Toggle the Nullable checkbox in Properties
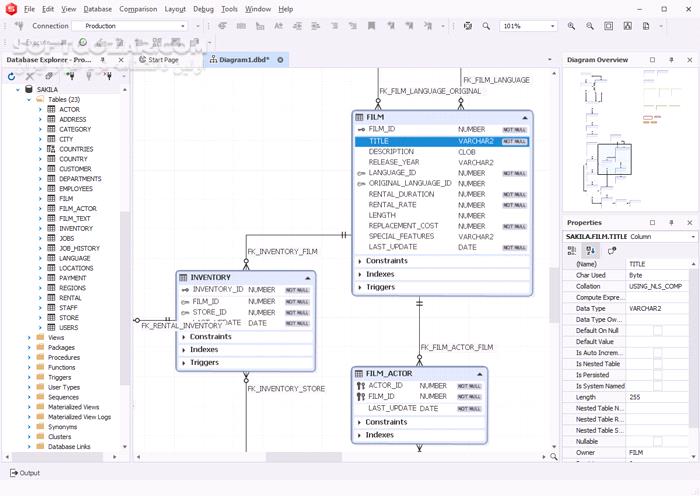Screen dimensions: 700x496 coord(658,442)
